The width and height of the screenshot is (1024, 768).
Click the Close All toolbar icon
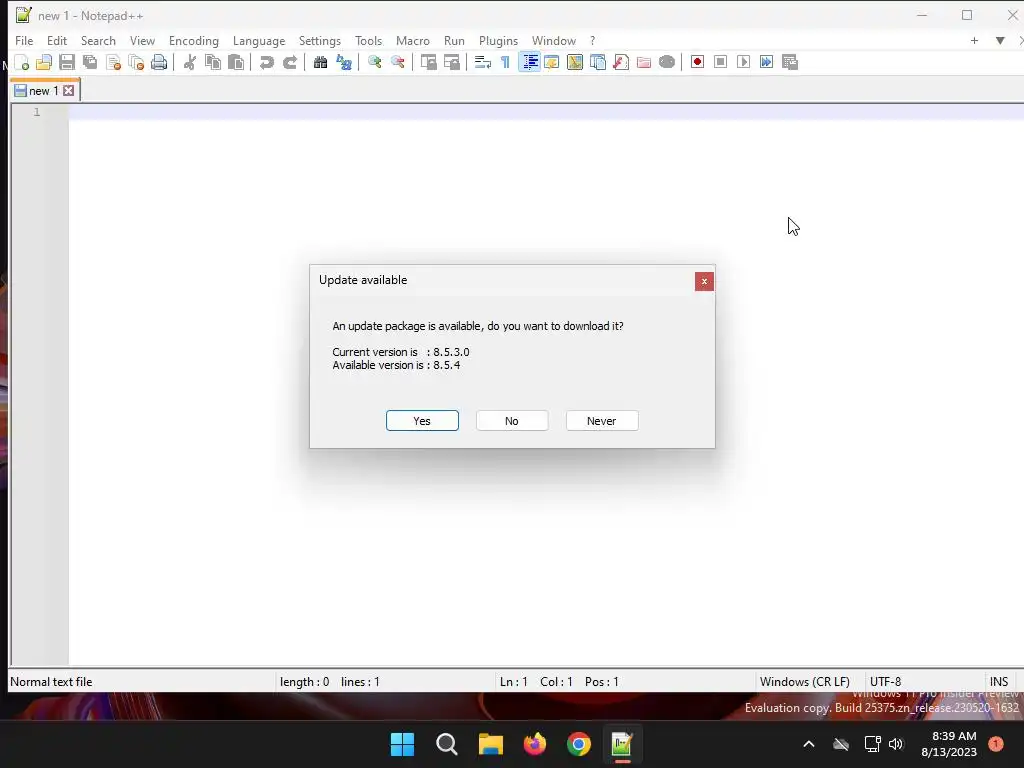tap(136, 62)
